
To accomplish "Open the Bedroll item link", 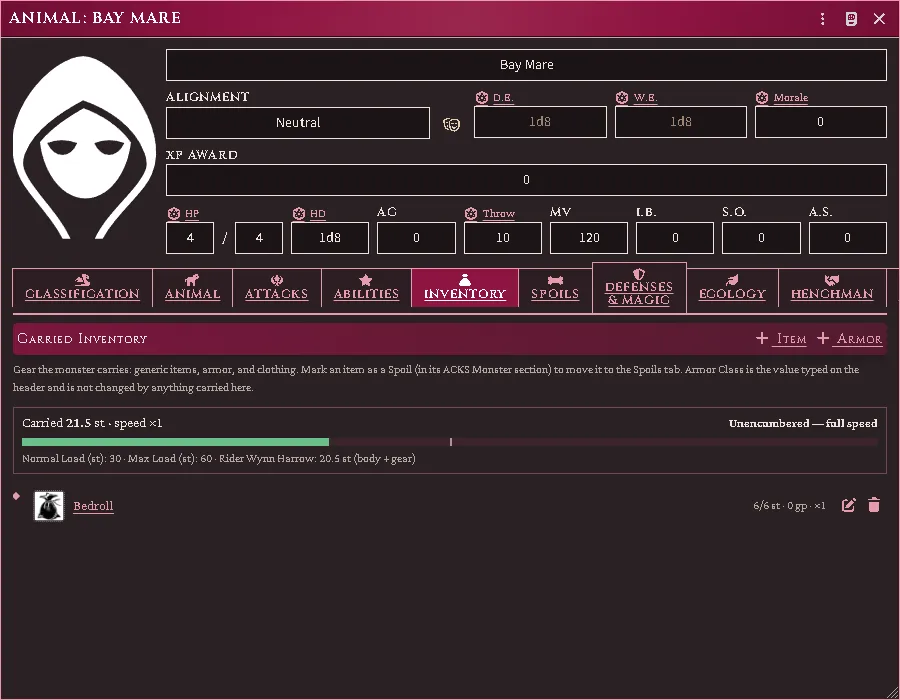I will point(94,506).
